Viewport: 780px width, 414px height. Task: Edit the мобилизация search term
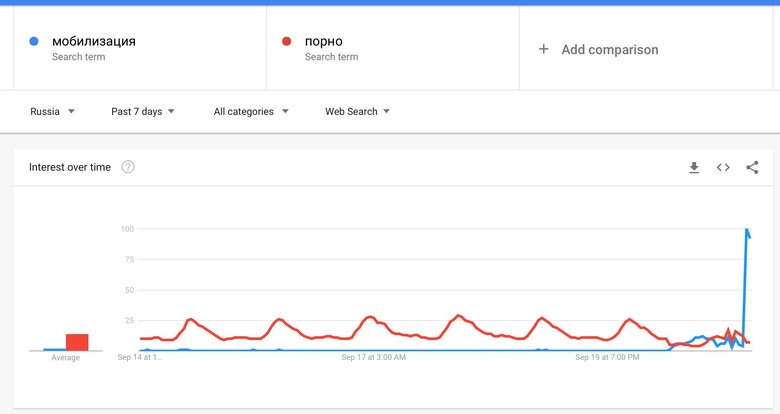[x=94, y=42]
